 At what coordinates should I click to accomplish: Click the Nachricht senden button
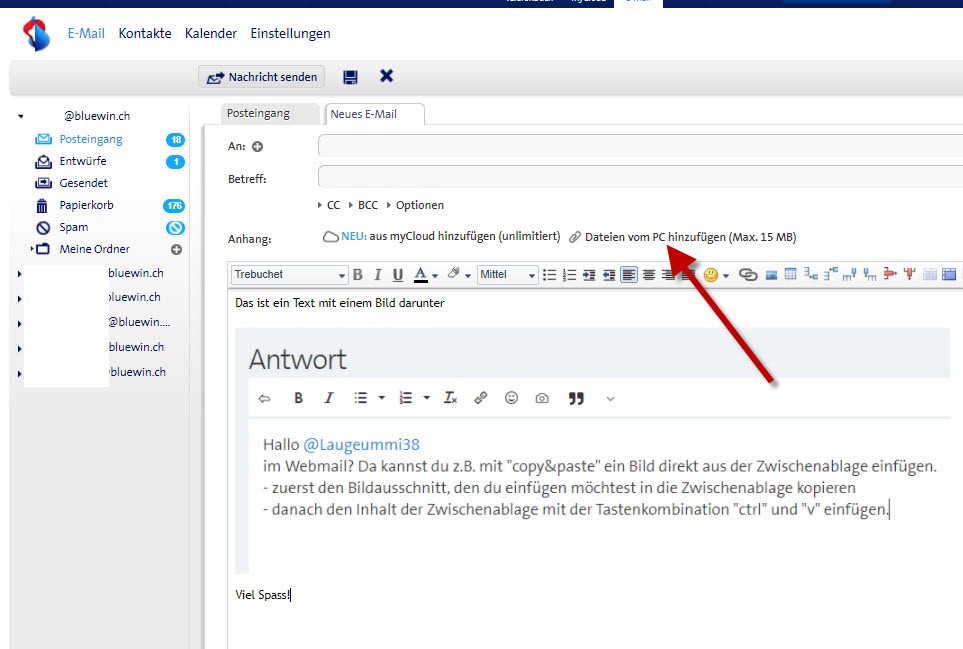click(x=262, y=77)
